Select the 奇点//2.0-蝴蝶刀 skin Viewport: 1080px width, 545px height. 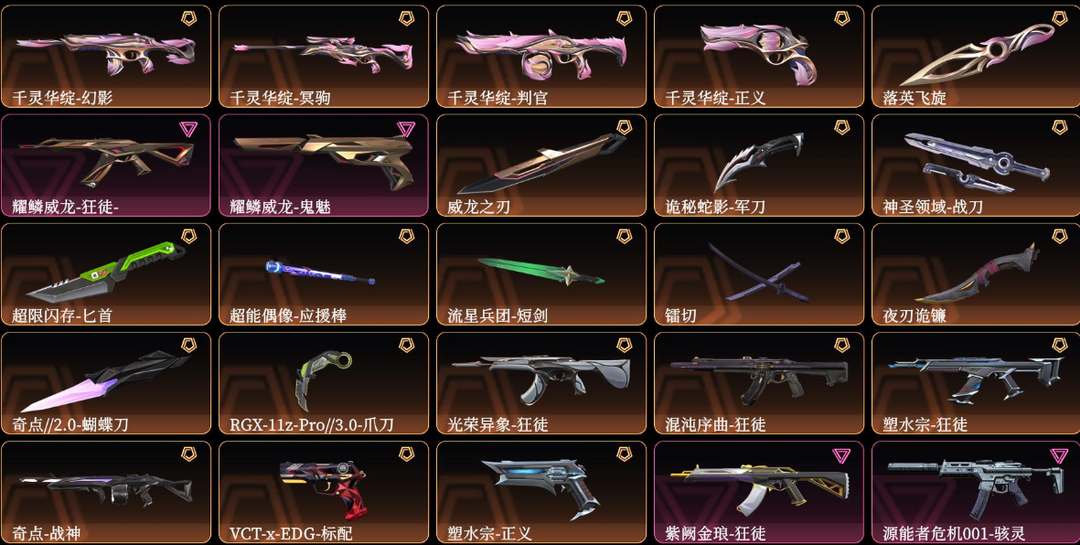[x=106, y=383]
